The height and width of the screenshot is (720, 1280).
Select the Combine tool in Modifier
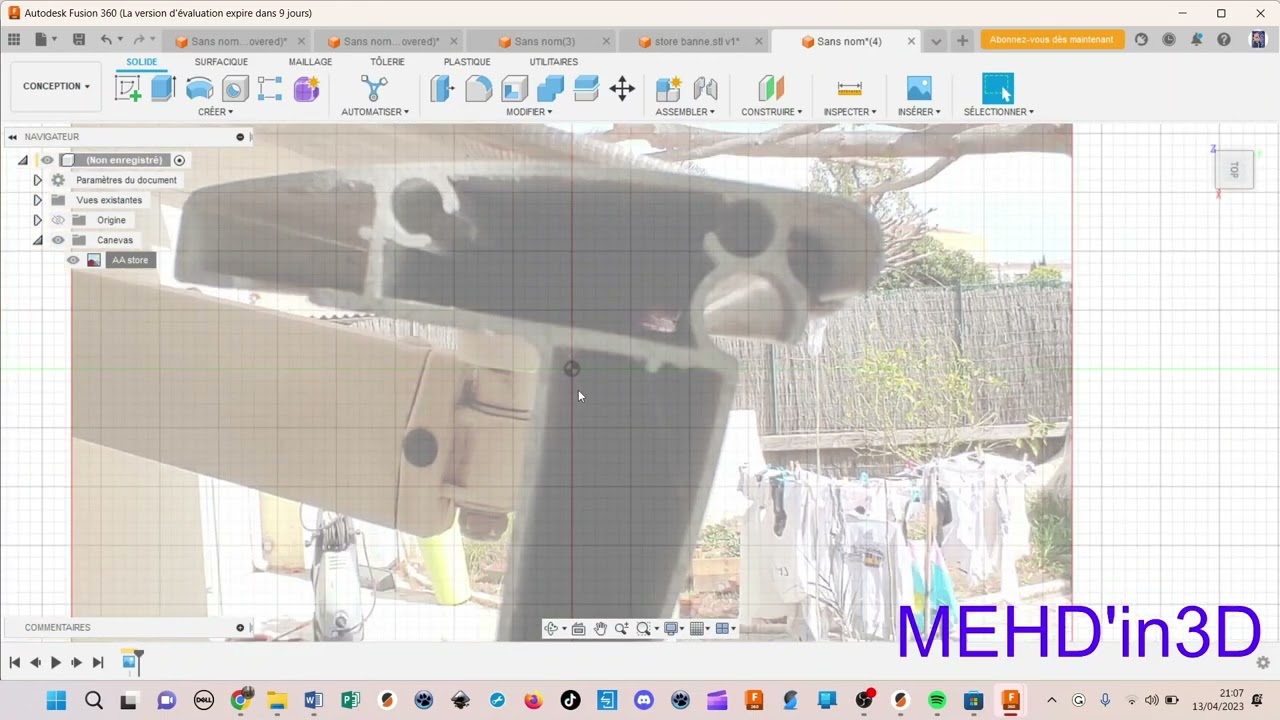pyautogui.click(x=550, y=88)
